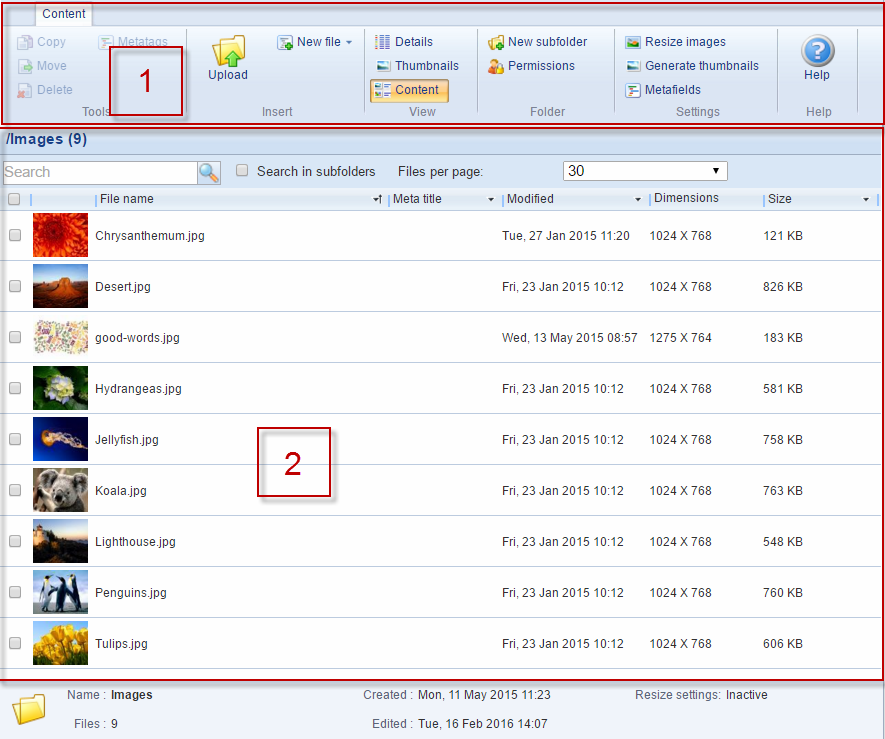Open the Modified column dropdown arrow
The height and width of the screenshot is (739, 885).
638,200
